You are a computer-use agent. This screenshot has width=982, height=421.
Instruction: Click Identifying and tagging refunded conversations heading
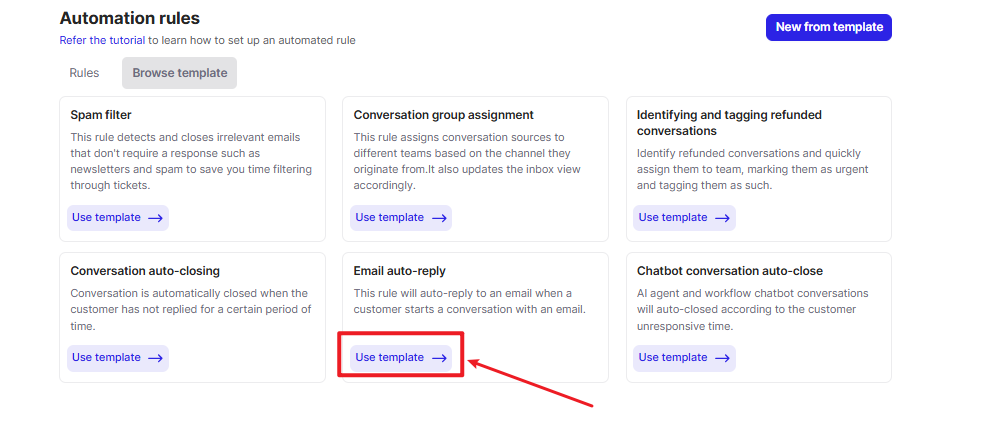point(729,123)
